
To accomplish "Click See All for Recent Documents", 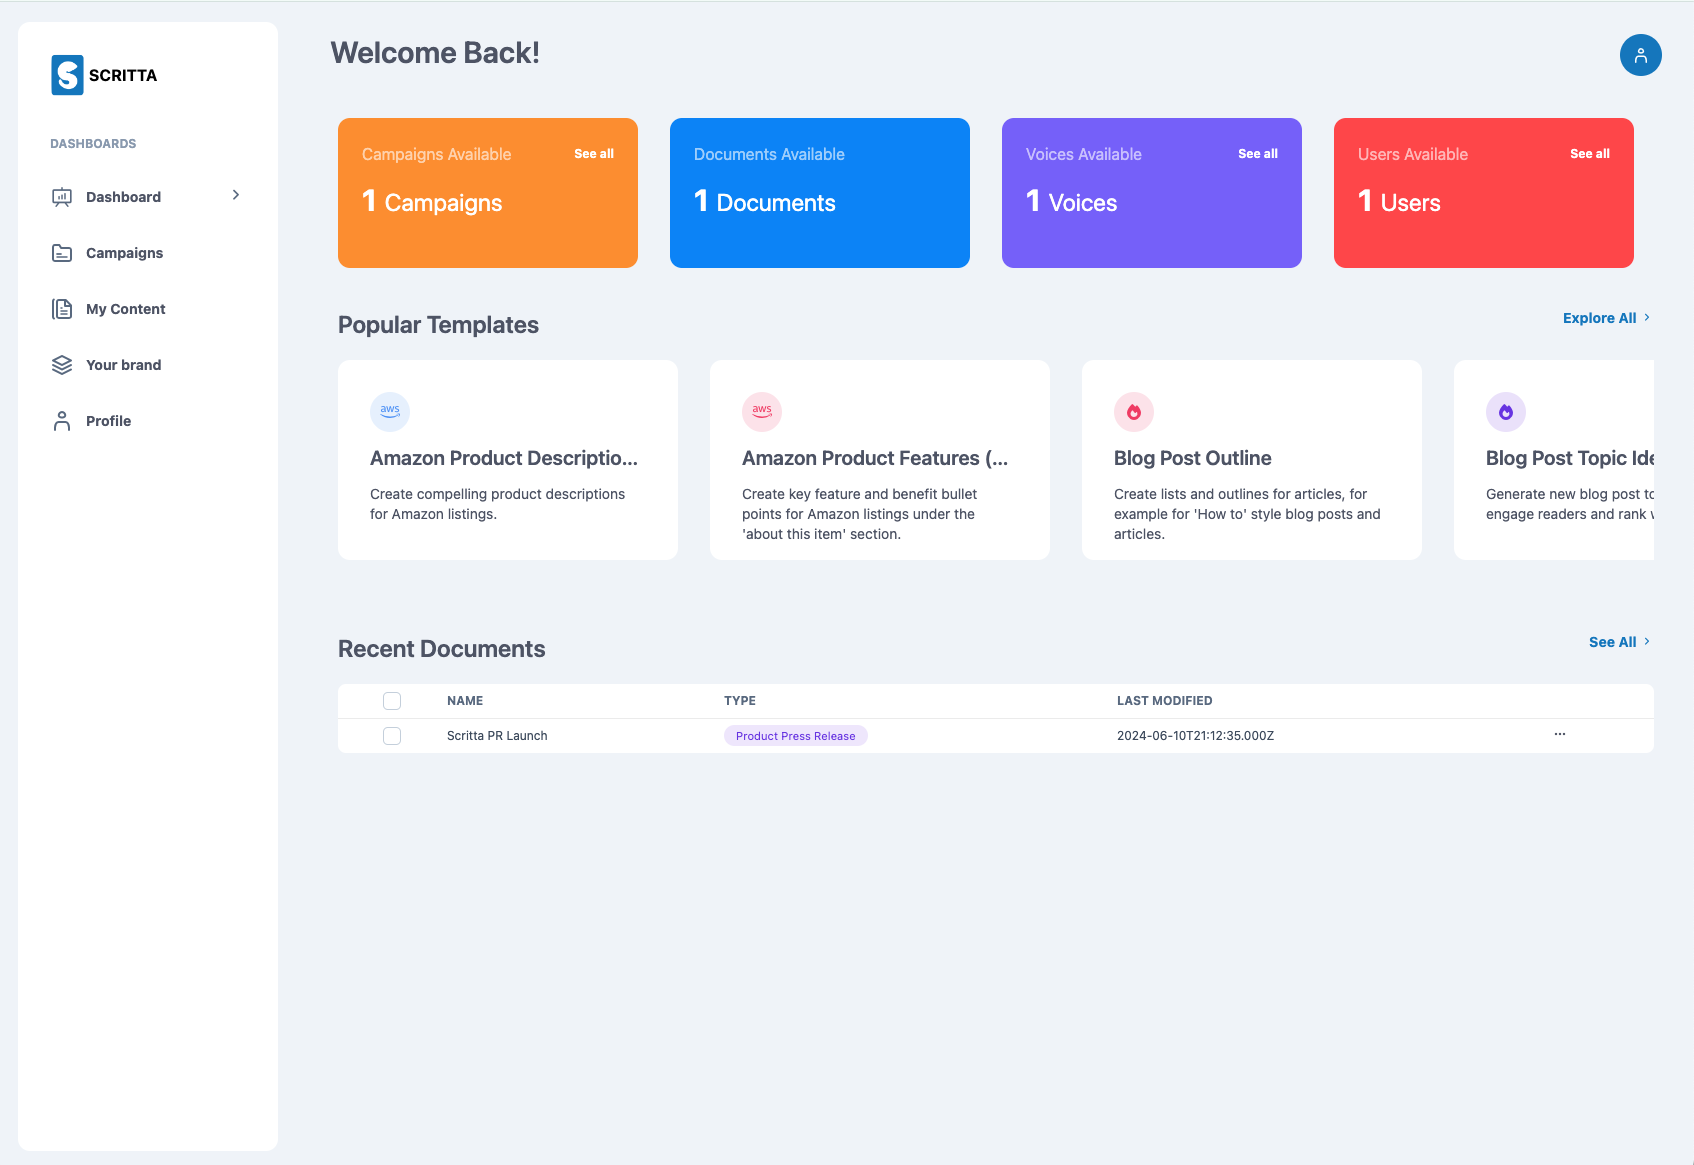I will coord(1612,642).
